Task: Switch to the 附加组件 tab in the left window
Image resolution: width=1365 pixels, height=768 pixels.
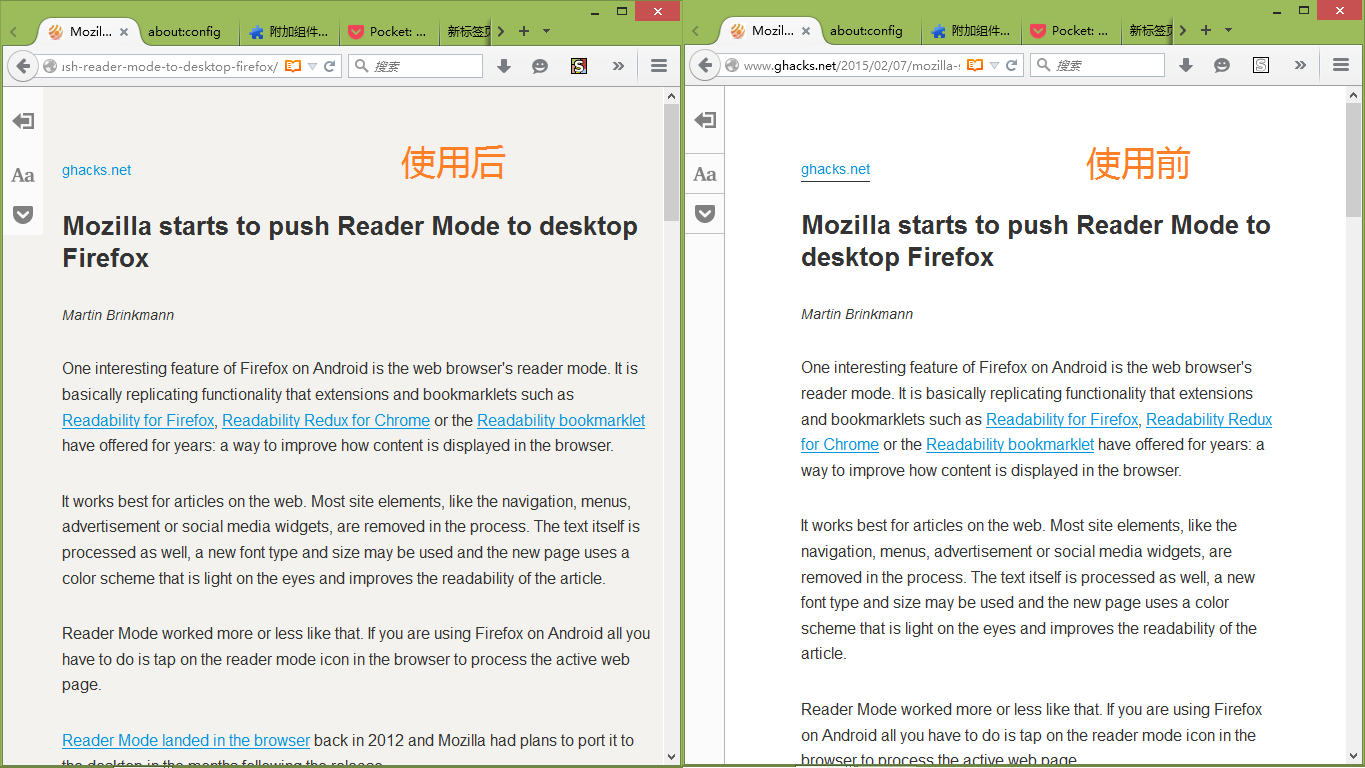Action: coord(289,32)
